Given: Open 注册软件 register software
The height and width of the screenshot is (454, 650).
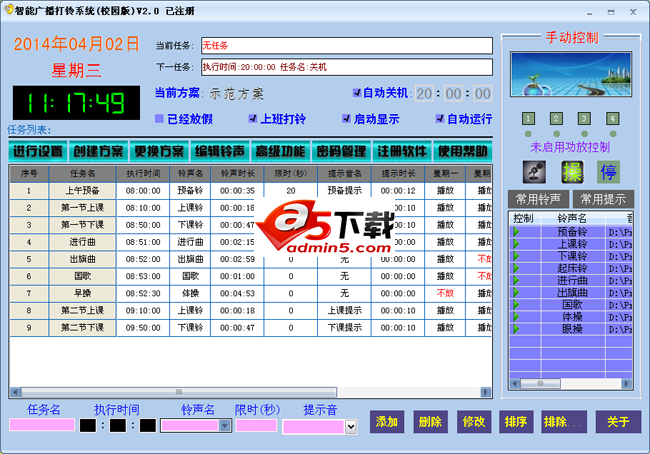Looking at the screenshot, I should [x=402, y=151].
